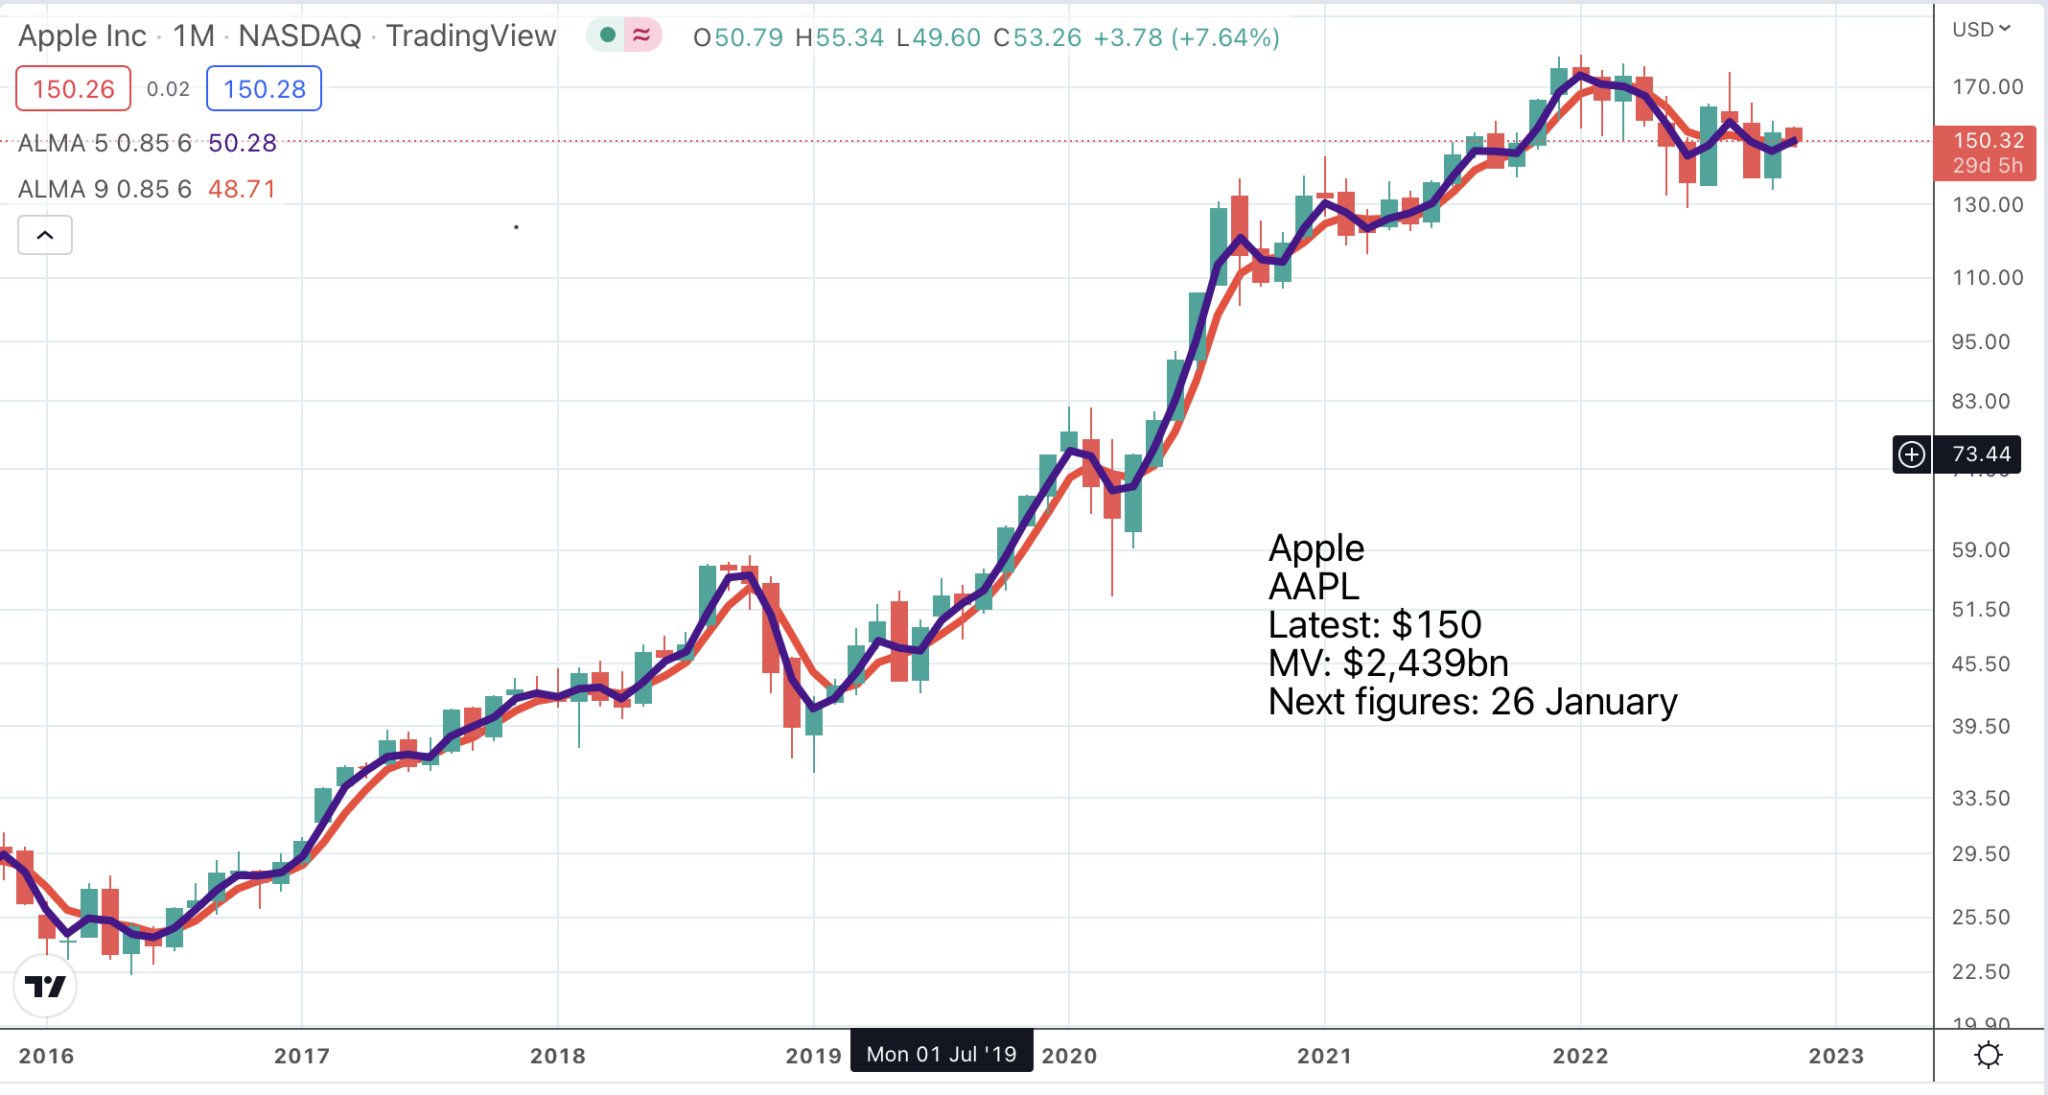Click the 1M interval label
Image resolution: width=2048 pixels, height=1095 pixels.
(194, 36)
